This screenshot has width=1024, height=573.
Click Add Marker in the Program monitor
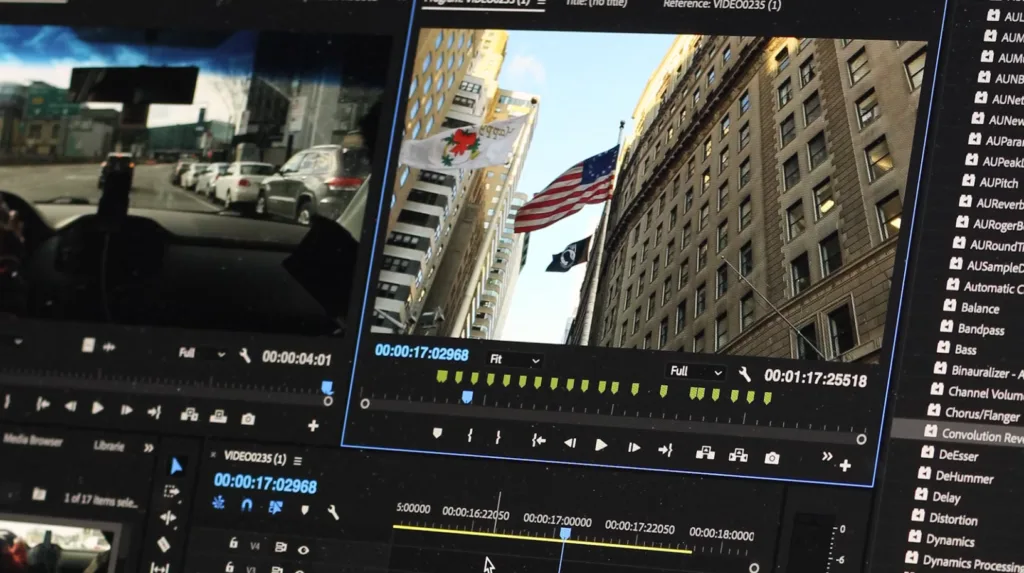coord(437,433)
